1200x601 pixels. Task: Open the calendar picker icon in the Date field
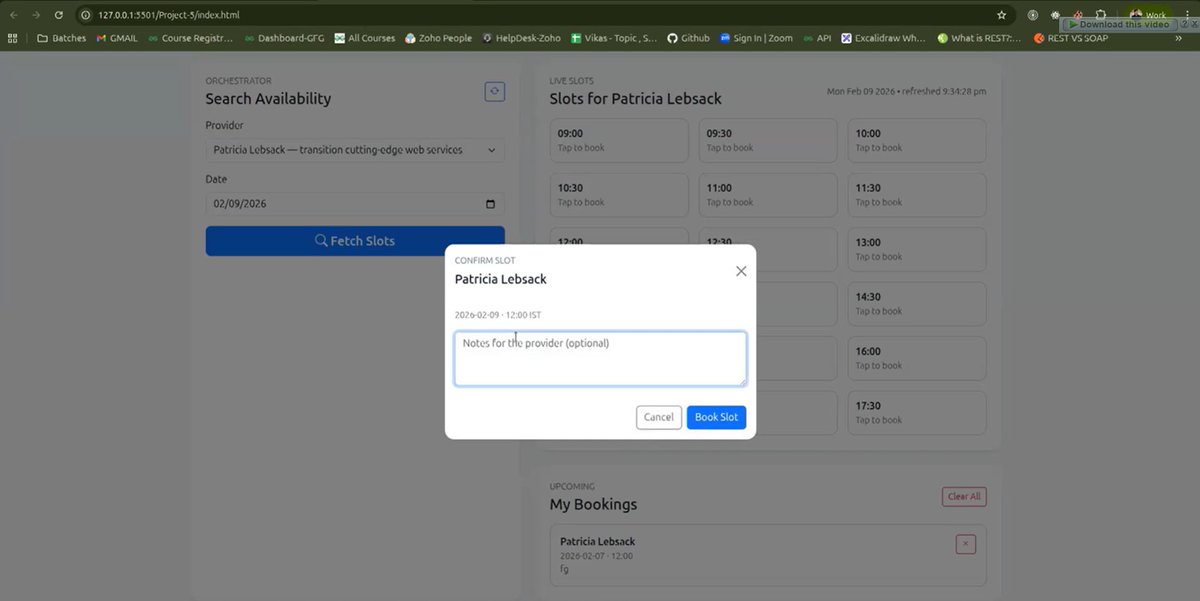(490, 204)
